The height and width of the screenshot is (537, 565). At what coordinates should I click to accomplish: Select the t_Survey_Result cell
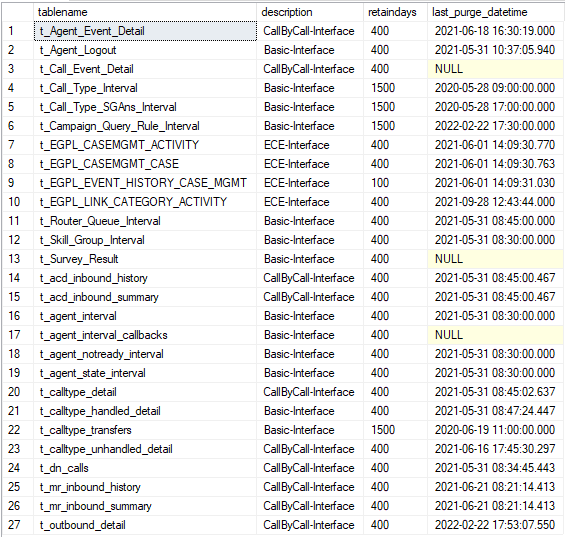click(x=145, y=259)
